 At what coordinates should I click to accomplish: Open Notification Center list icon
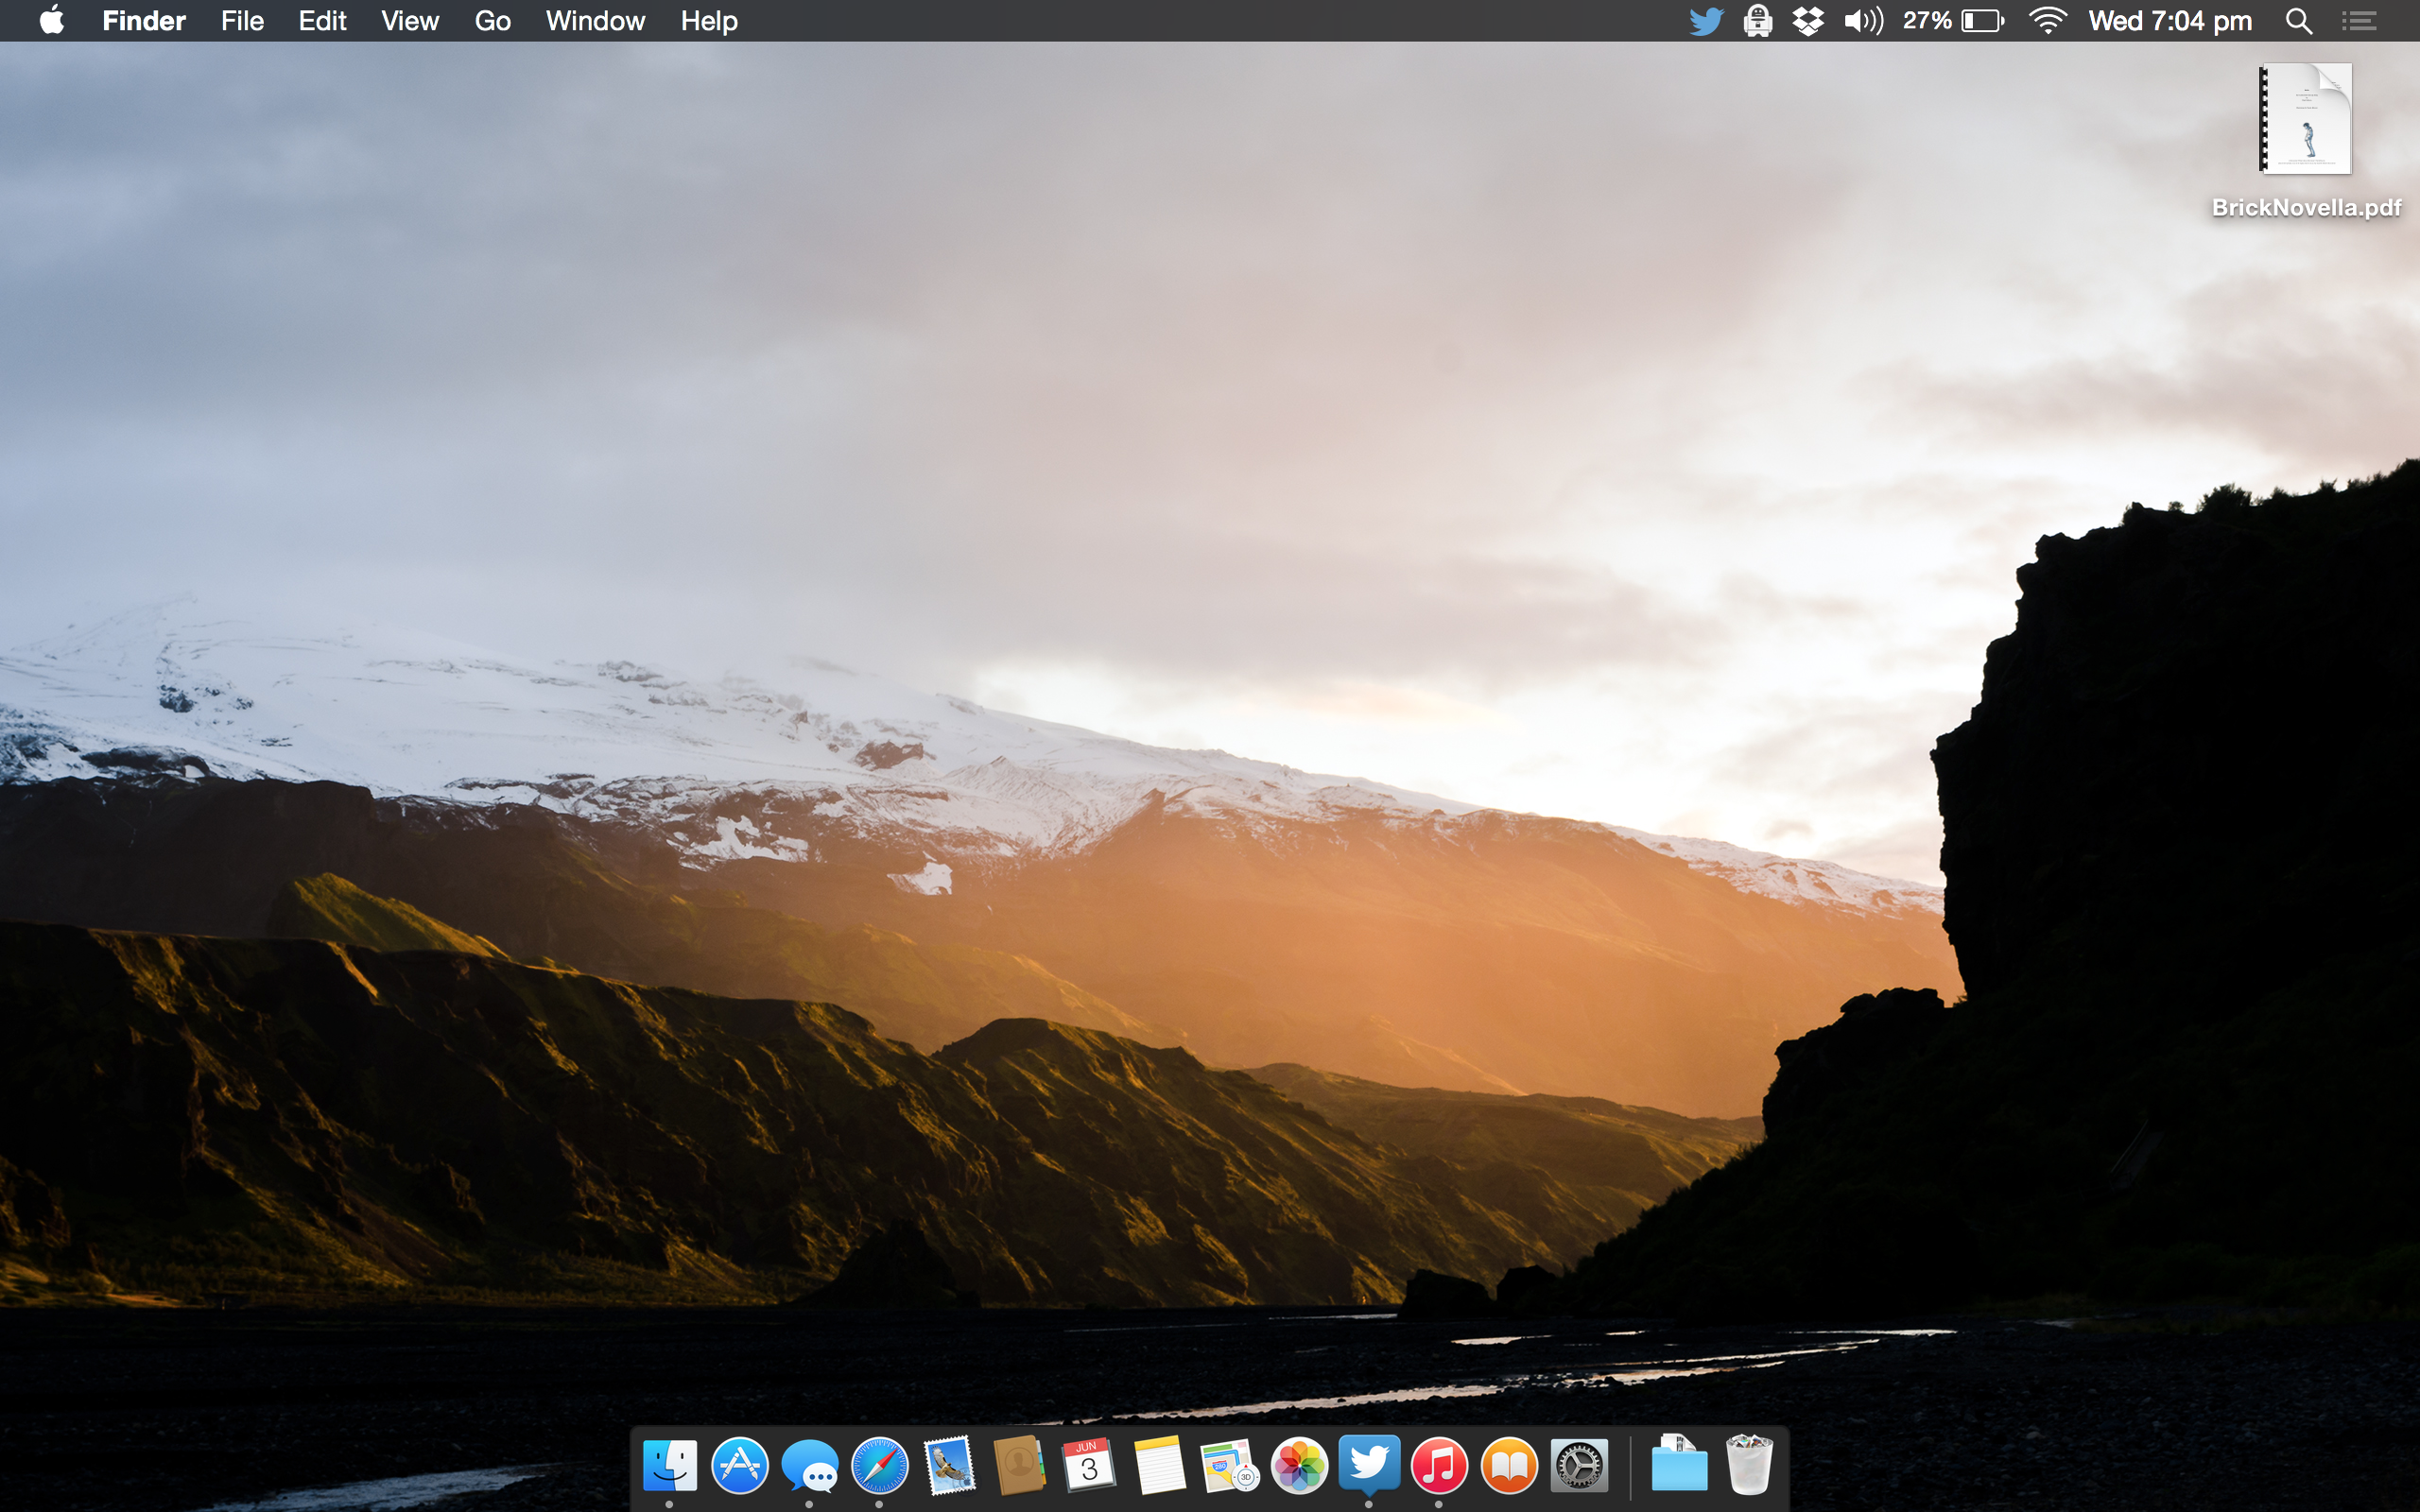[2360, 20]
